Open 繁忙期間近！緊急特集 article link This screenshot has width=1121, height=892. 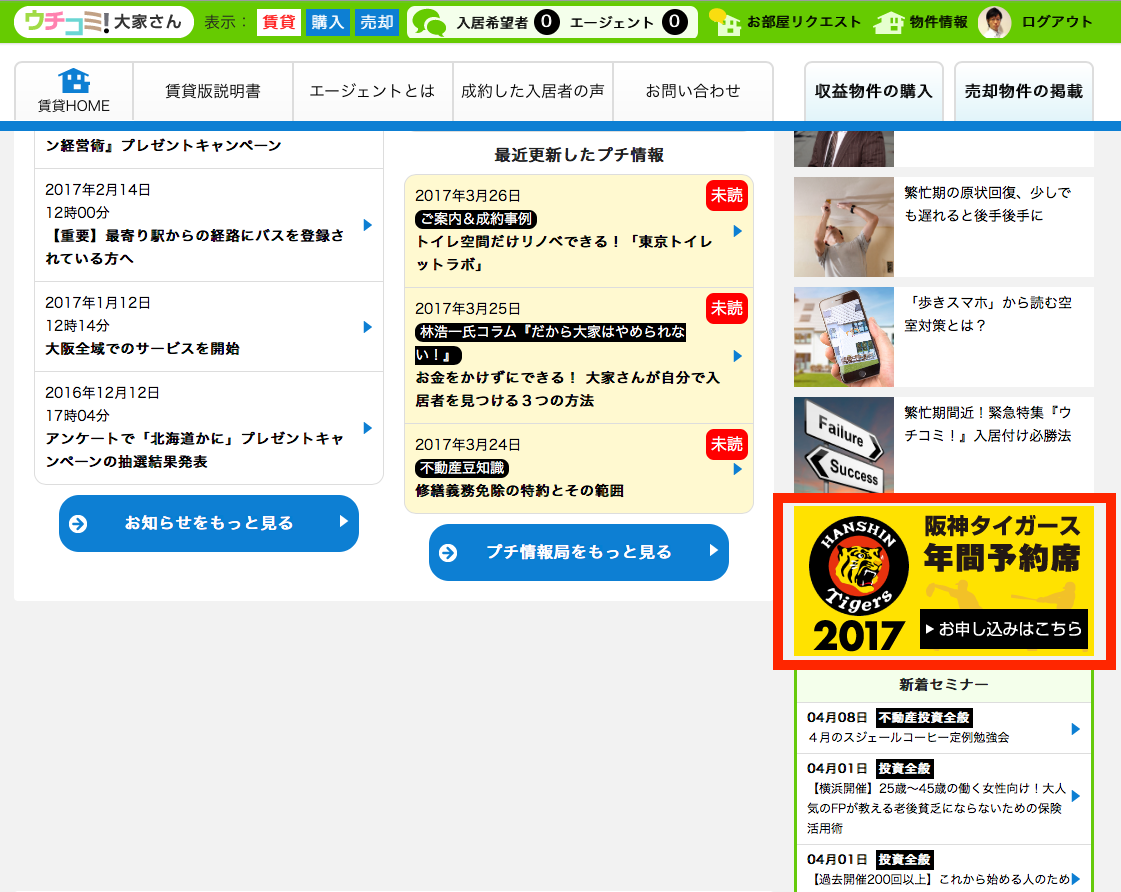point(987,424)
